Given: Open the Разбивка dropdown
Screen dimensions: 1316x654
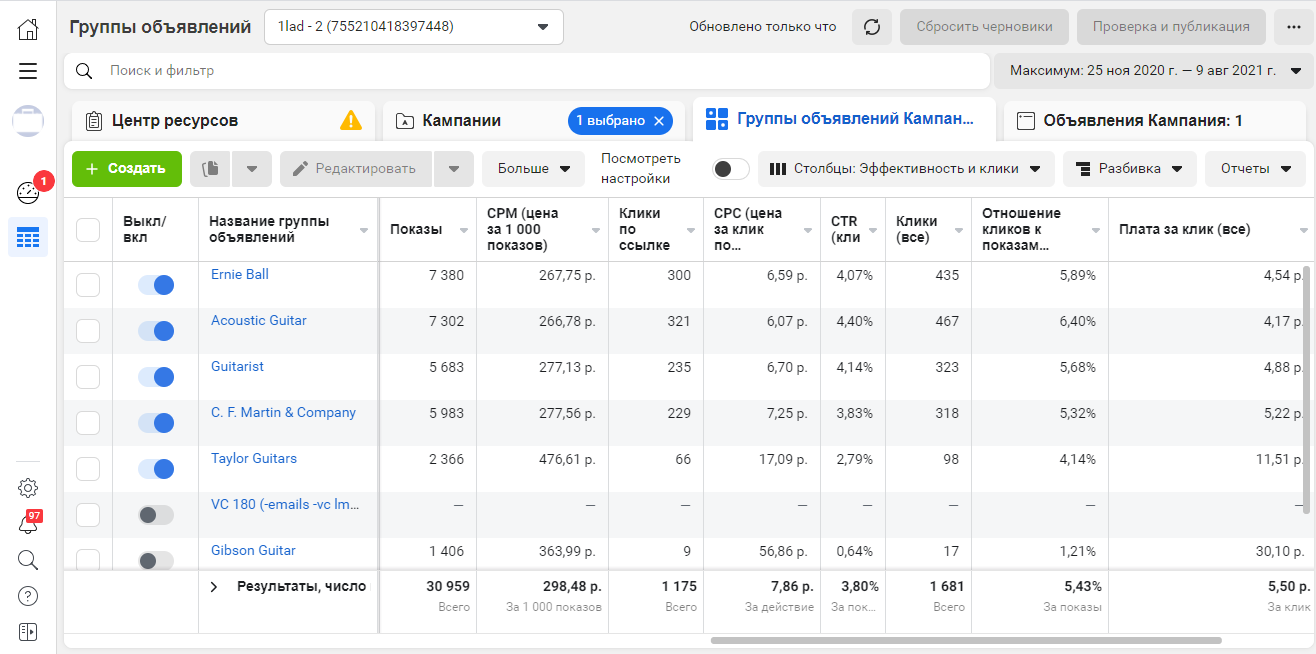Looking at the screenshot, I should 1130,169.
